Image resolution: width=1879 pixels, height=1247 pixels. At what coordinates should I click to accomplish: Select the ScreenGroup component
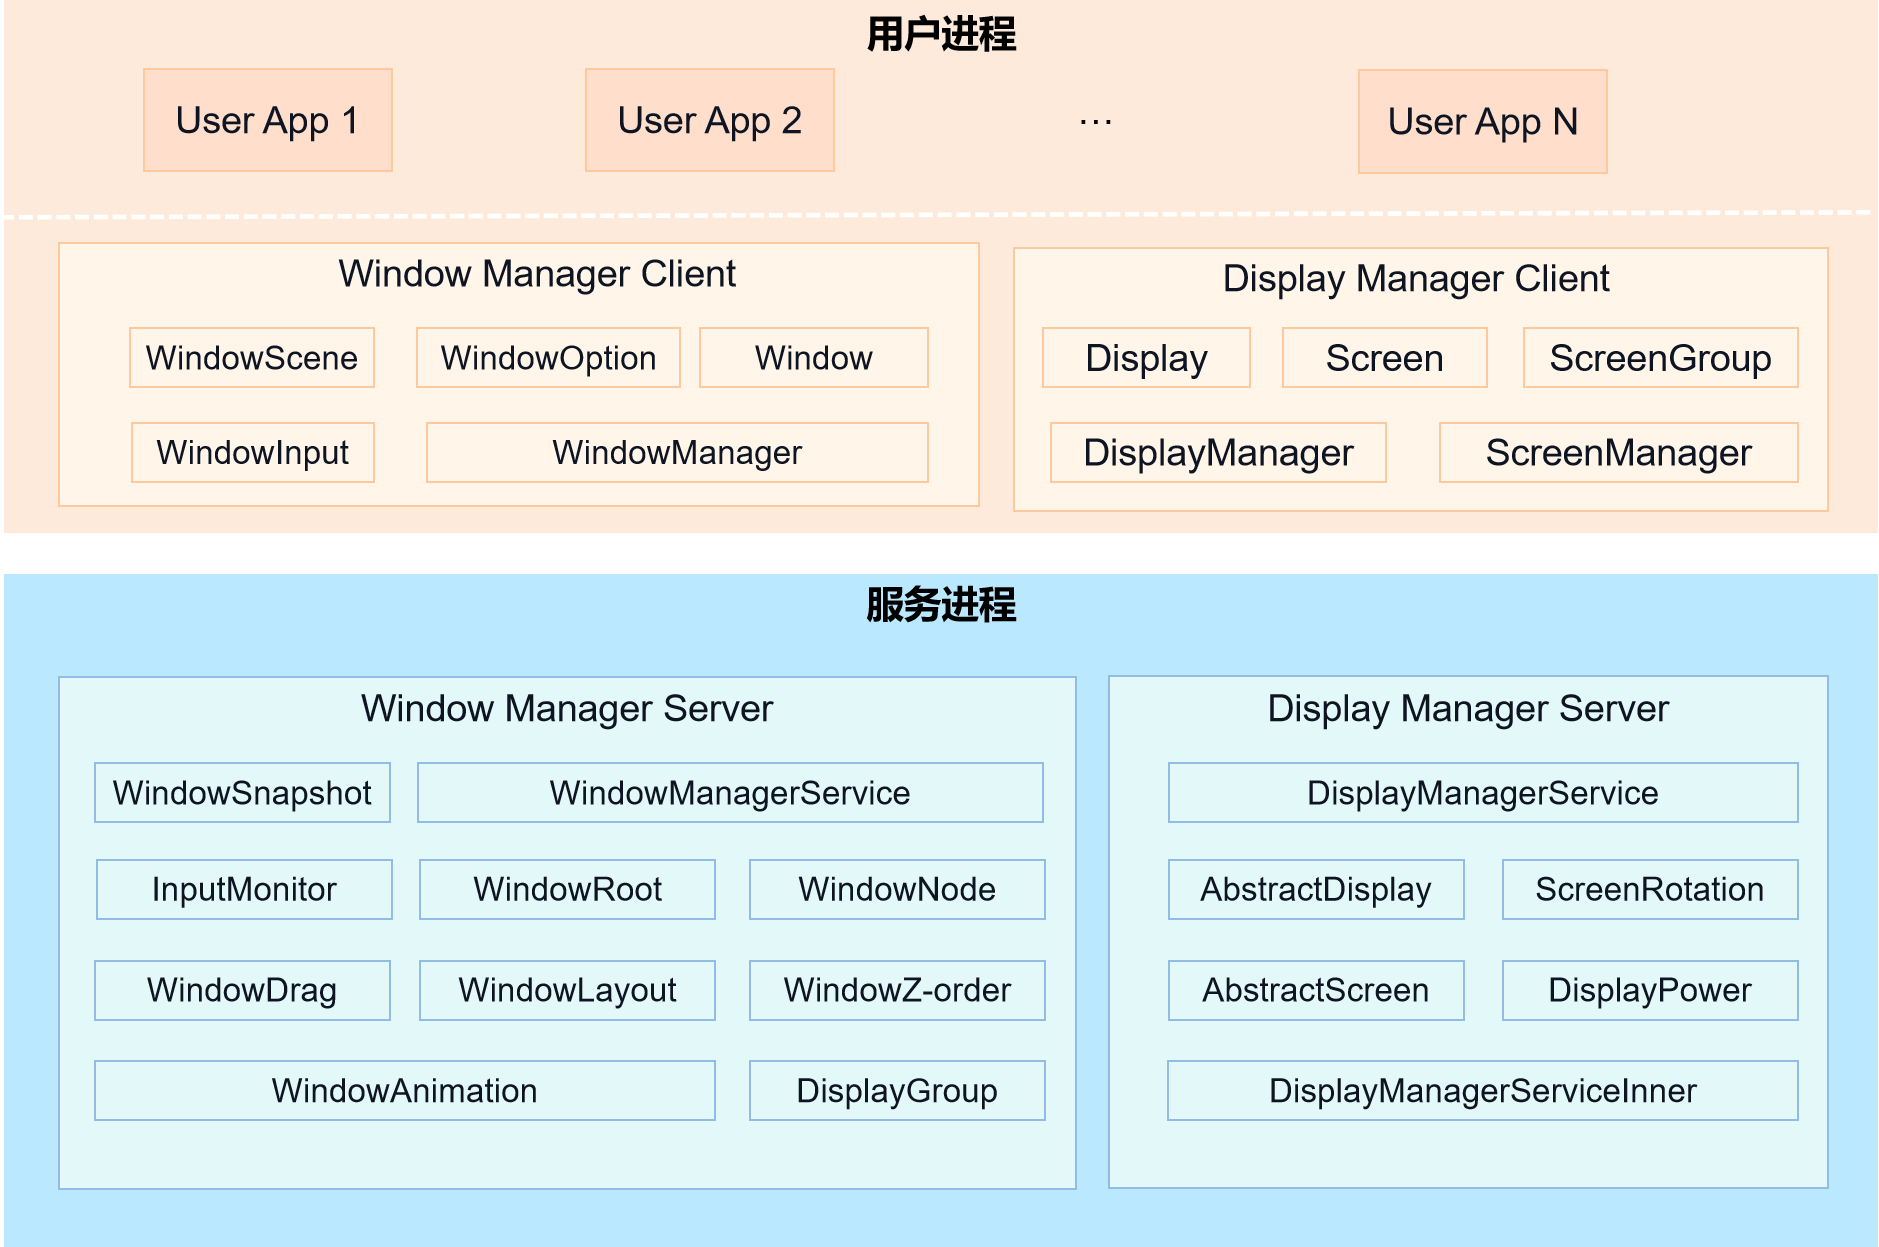tap(1660, 357)
